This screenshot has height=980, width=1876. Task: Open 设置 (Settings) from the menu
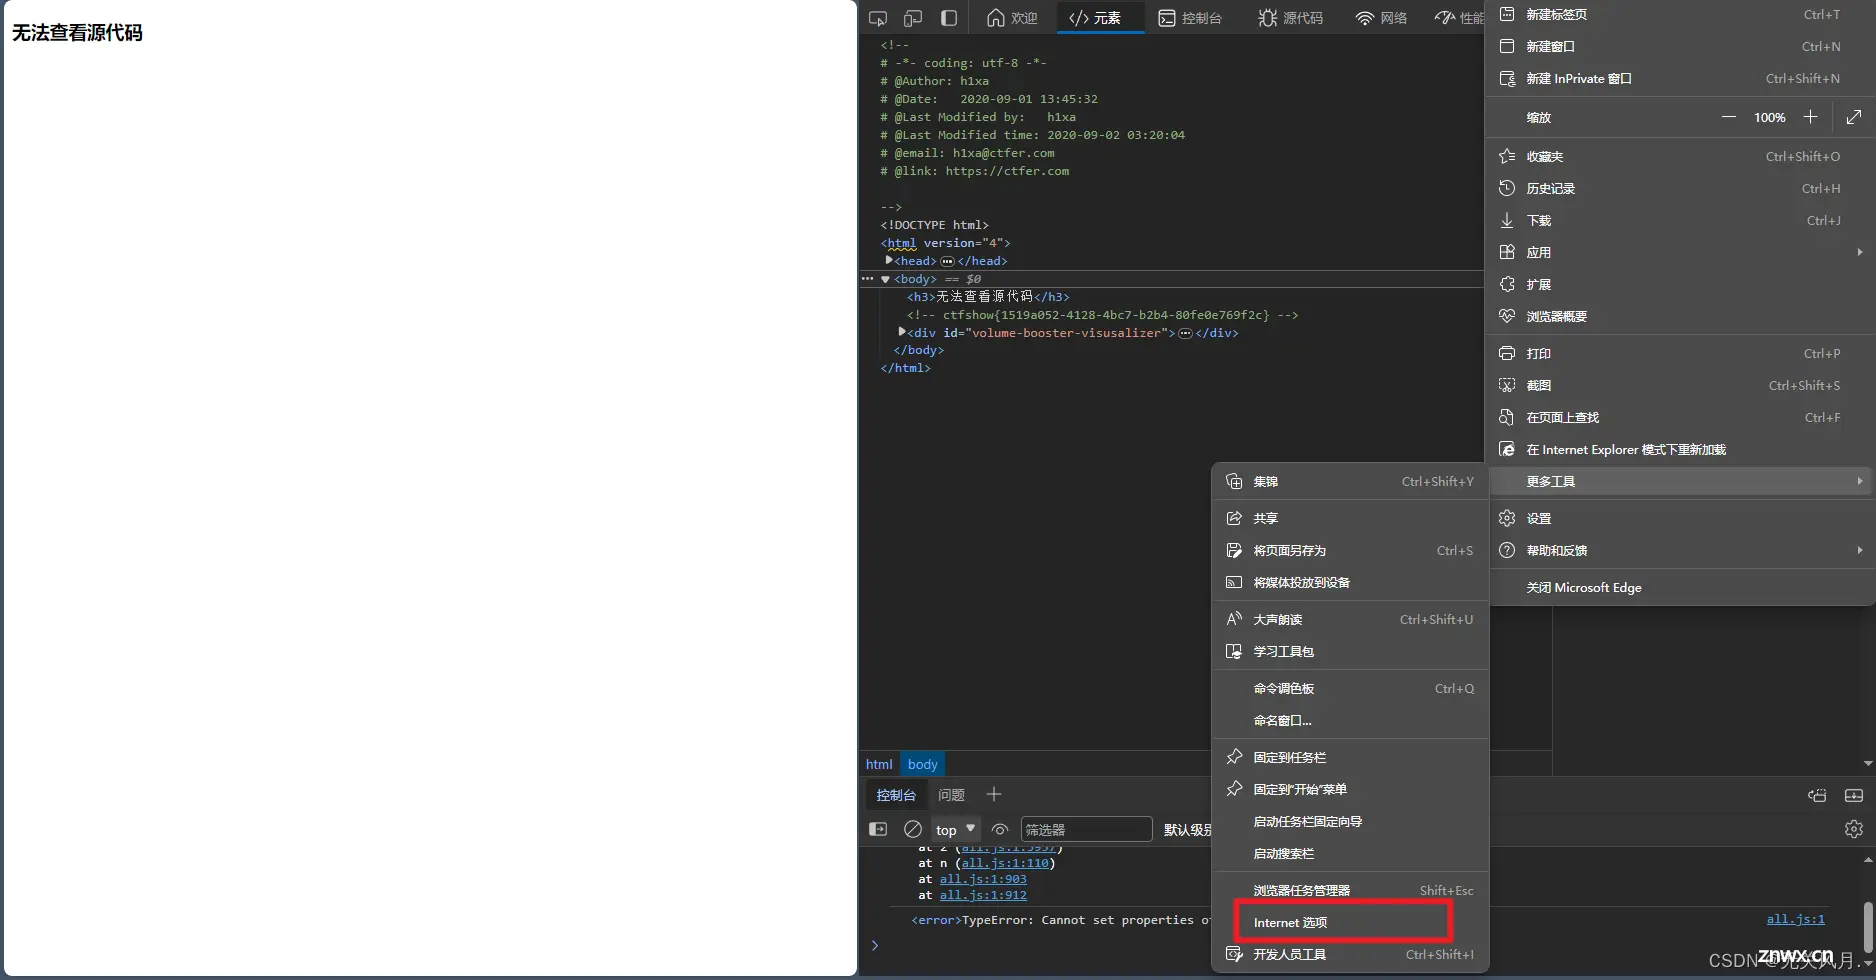[x=1680, y=518]
